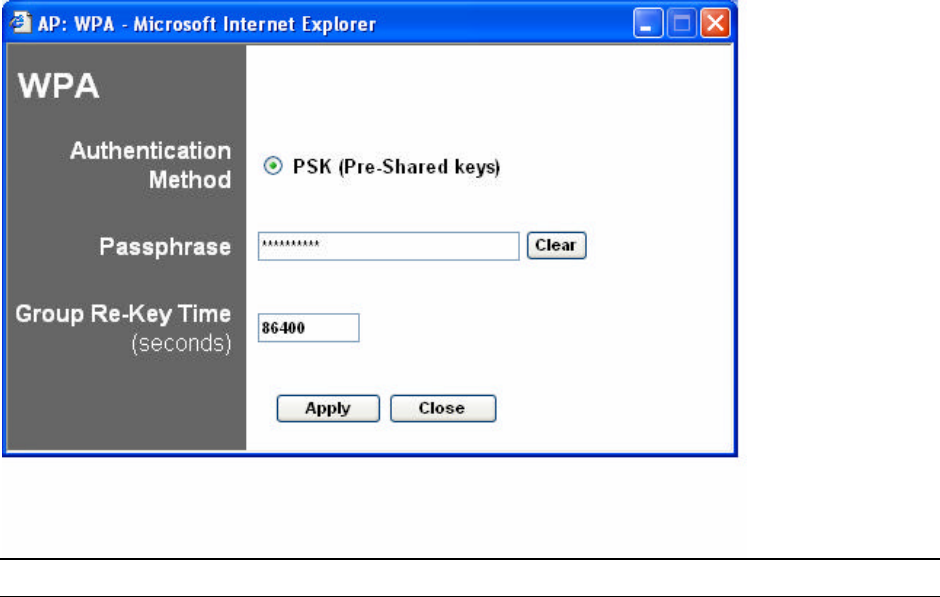The width and height of the screenshot is (940, 597).
Task: Close the window with the red X
Action: (715, 23)
